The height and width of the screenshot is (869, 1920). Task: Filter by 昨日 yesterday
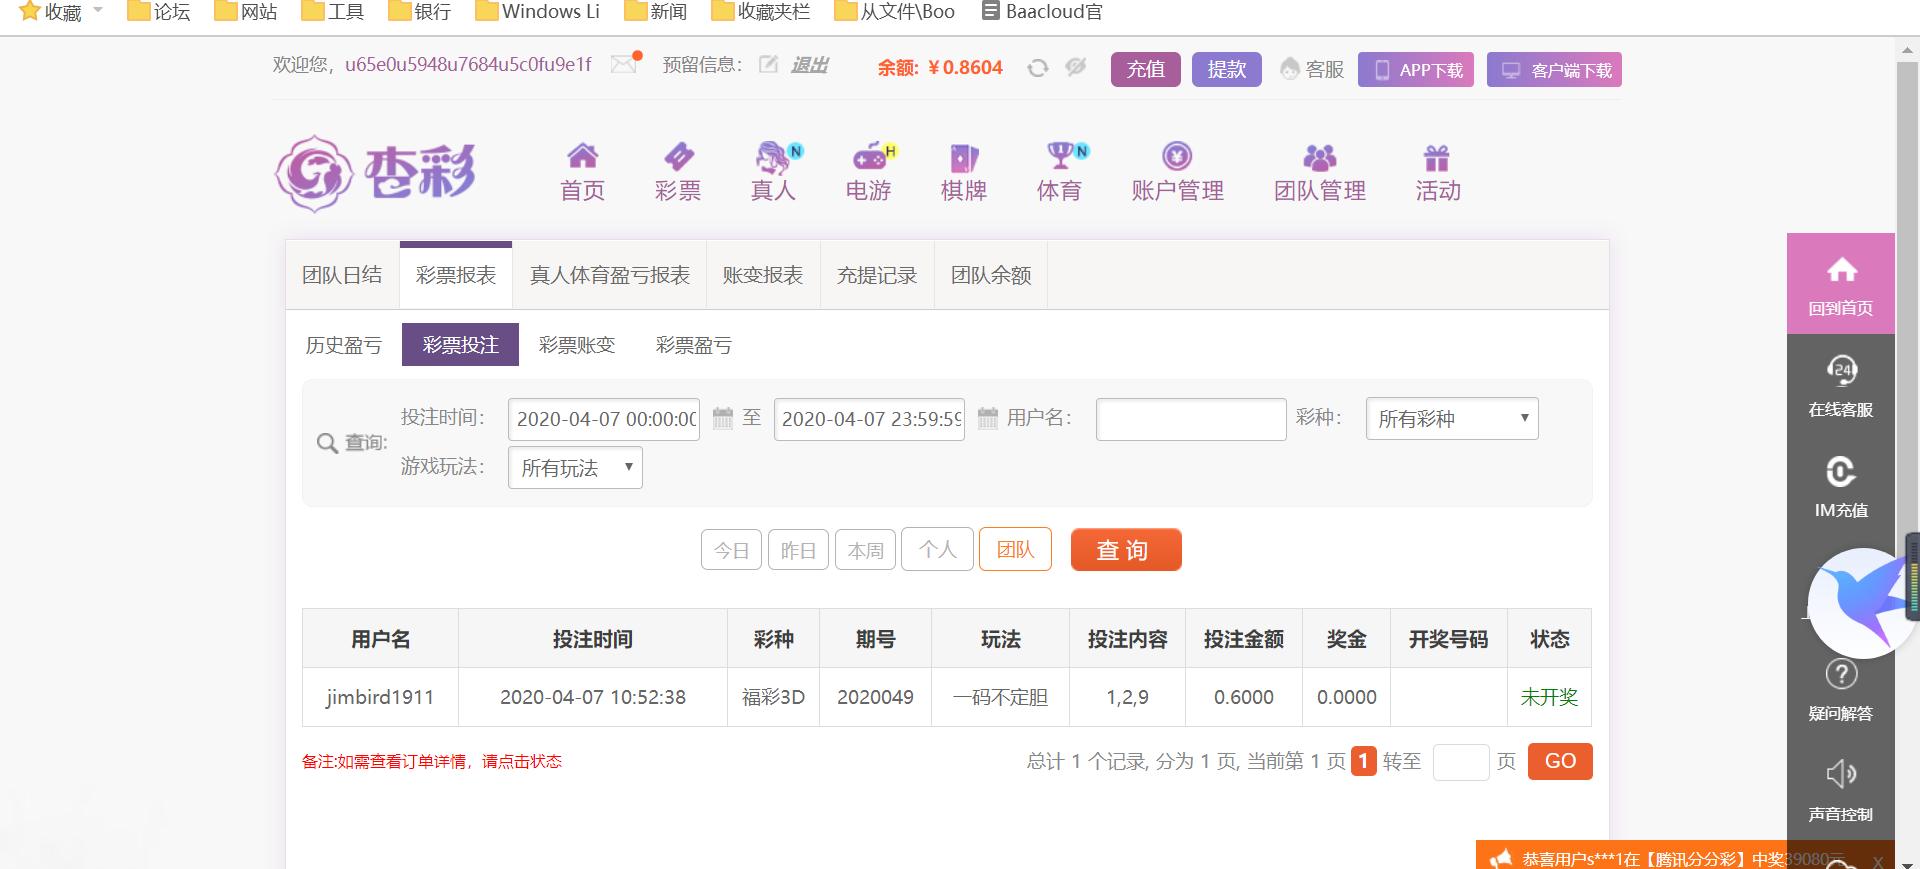click(798, 550)
